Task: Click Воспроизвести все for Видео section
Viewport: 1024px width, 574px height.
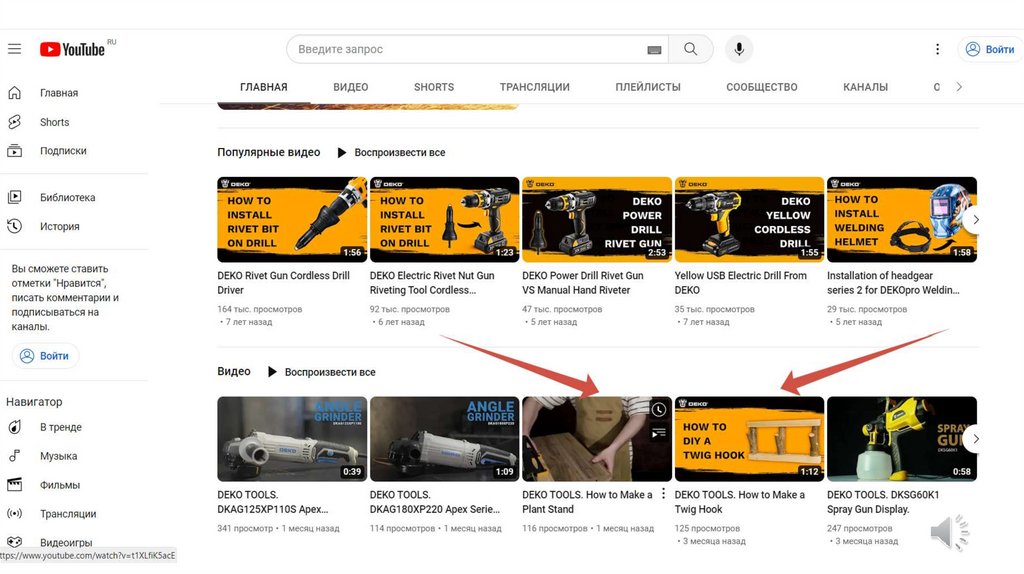Action: coord(330,372)
